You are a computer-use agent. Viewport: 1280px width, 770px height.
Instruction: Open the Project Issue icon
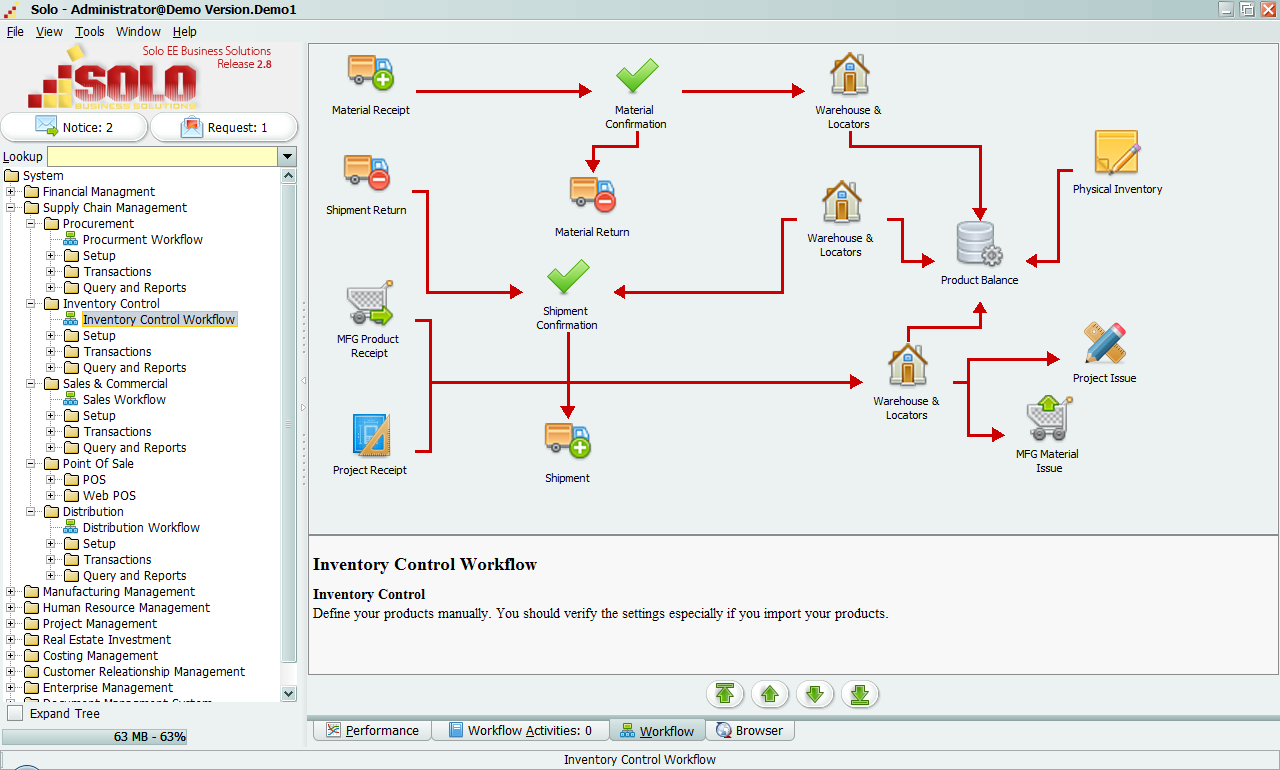[x=1104, y=344]
